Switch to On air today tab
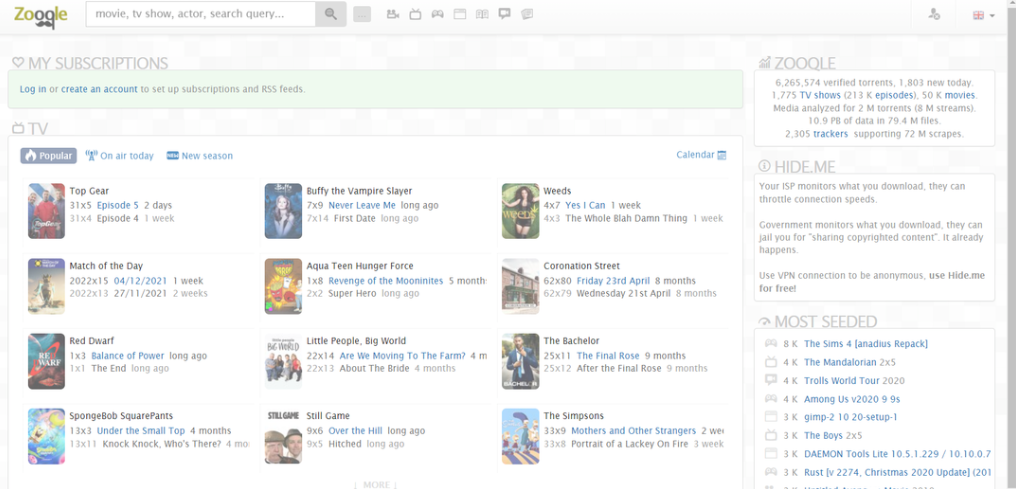1016x489 pixels. pyautogui.click(x=119, y=156)
